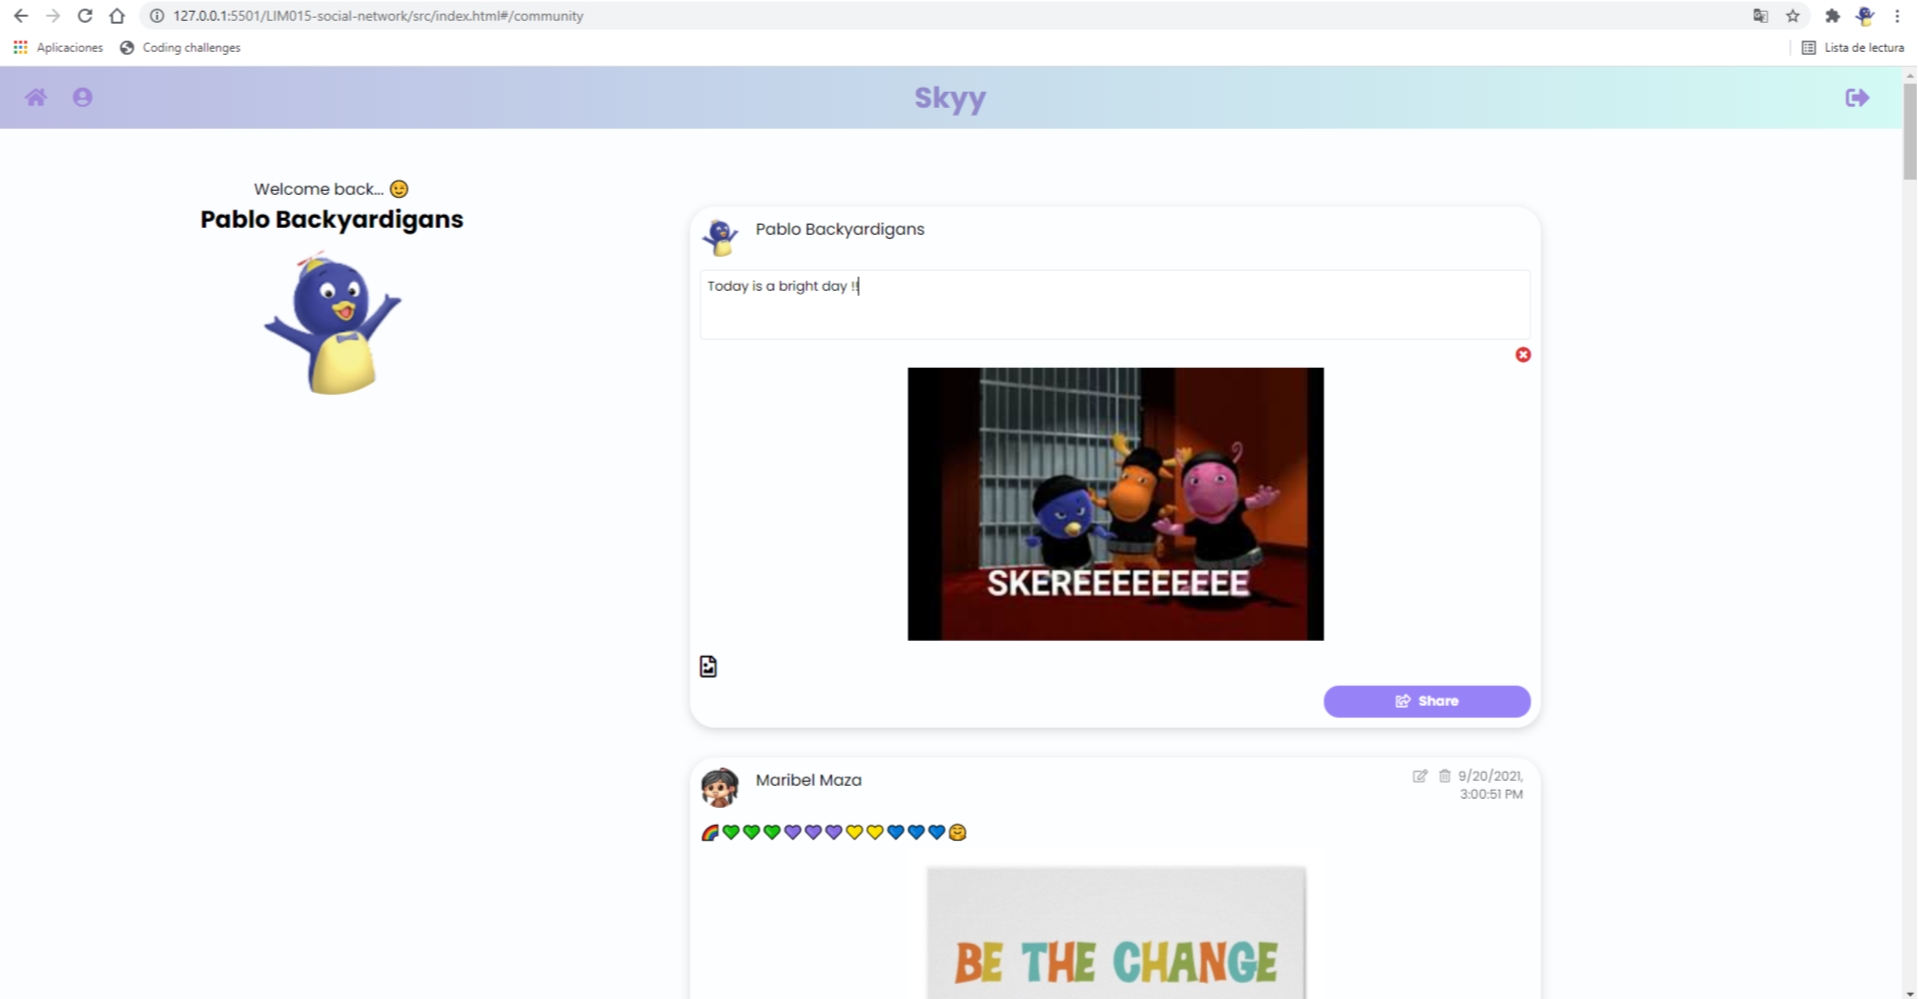The image size is (1918, 999).
Task: Click Maribel Maza's avatar
Action: (x=720, y=788)
